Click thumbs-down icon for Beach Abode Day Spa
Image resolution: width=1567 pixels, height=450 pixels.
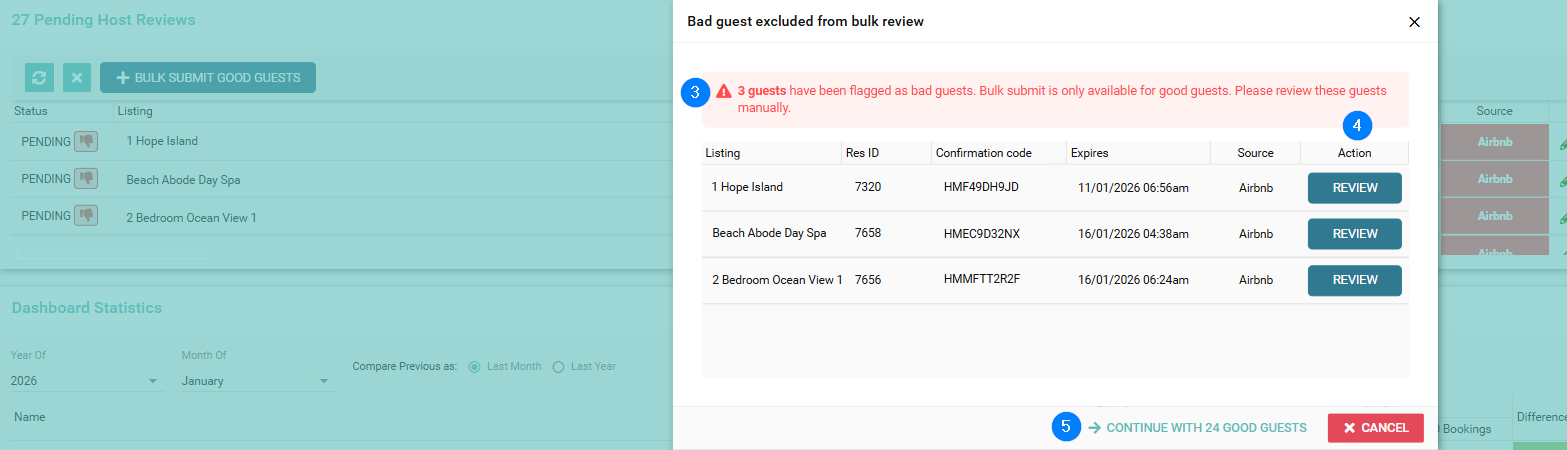(x=86, y=179)
